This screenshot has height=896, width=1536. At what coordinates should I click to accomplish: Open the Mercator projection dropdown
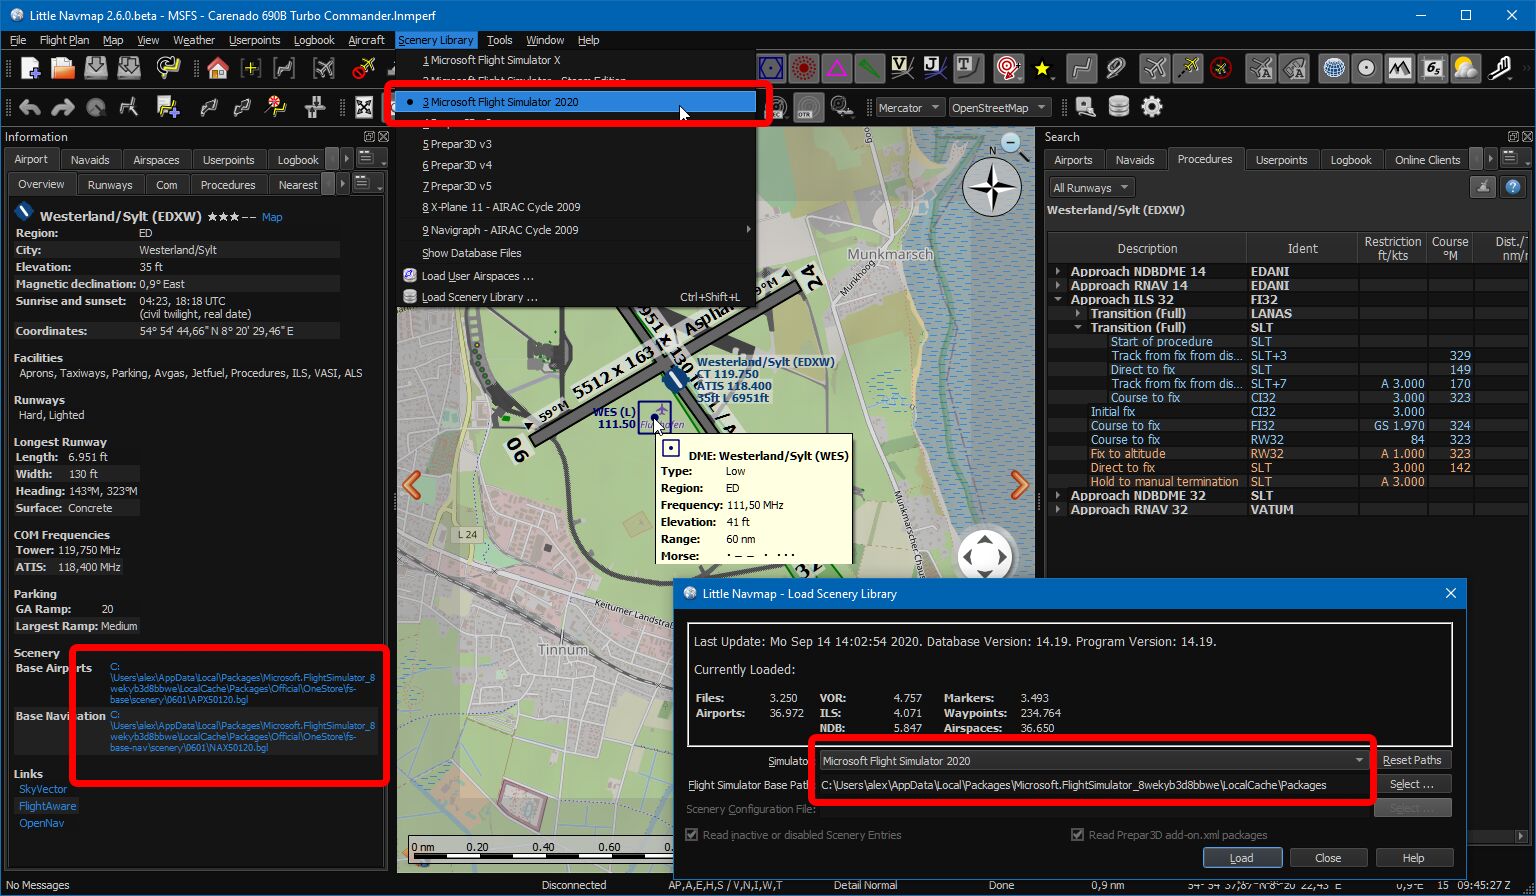[908, 108]
